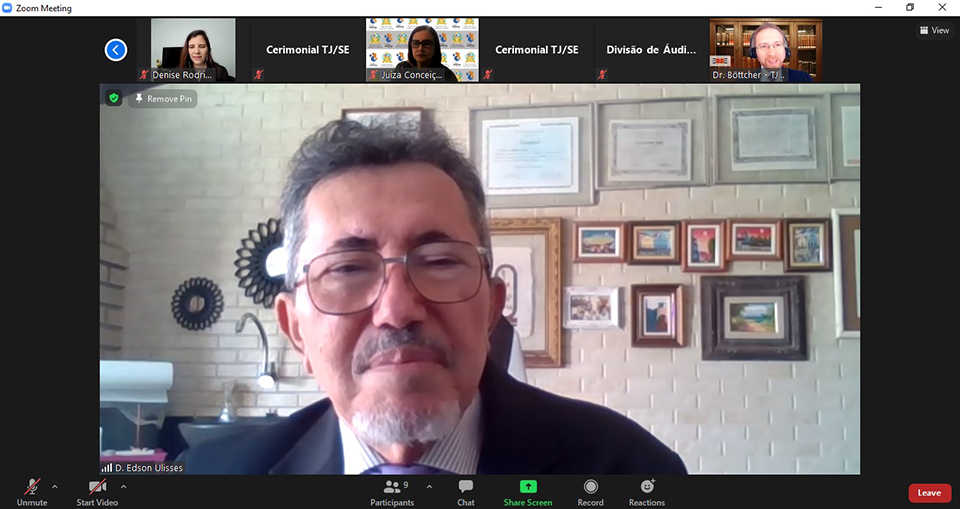
Task: Unmute the microphone
Action: coord(32,491)
